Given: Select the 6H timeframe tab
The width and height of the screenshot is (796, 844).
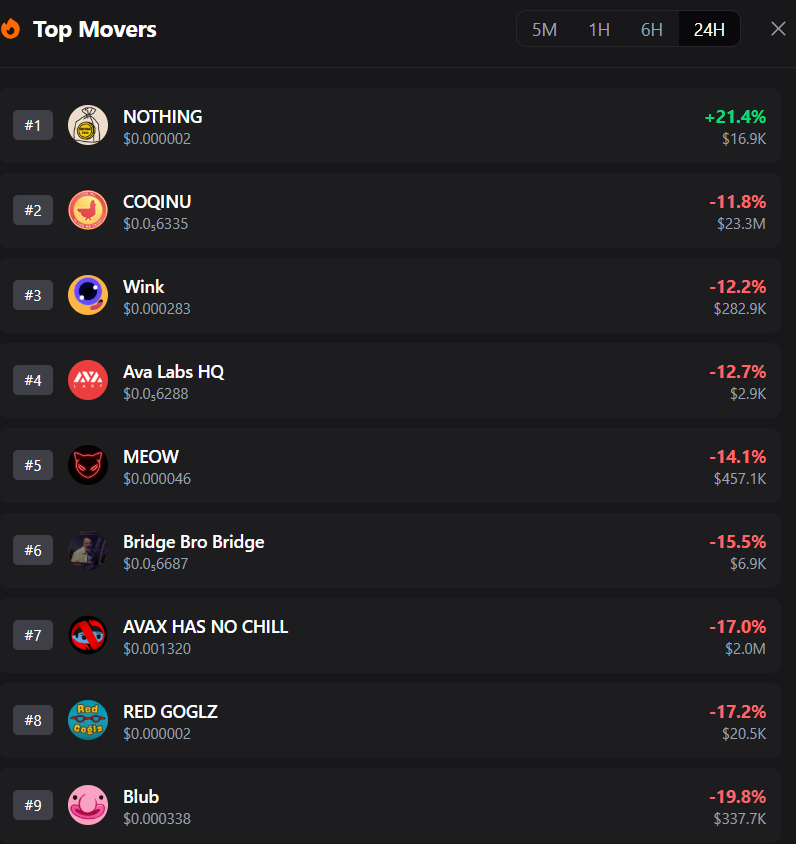Looking at the screenshot, I should click(652, 29).
